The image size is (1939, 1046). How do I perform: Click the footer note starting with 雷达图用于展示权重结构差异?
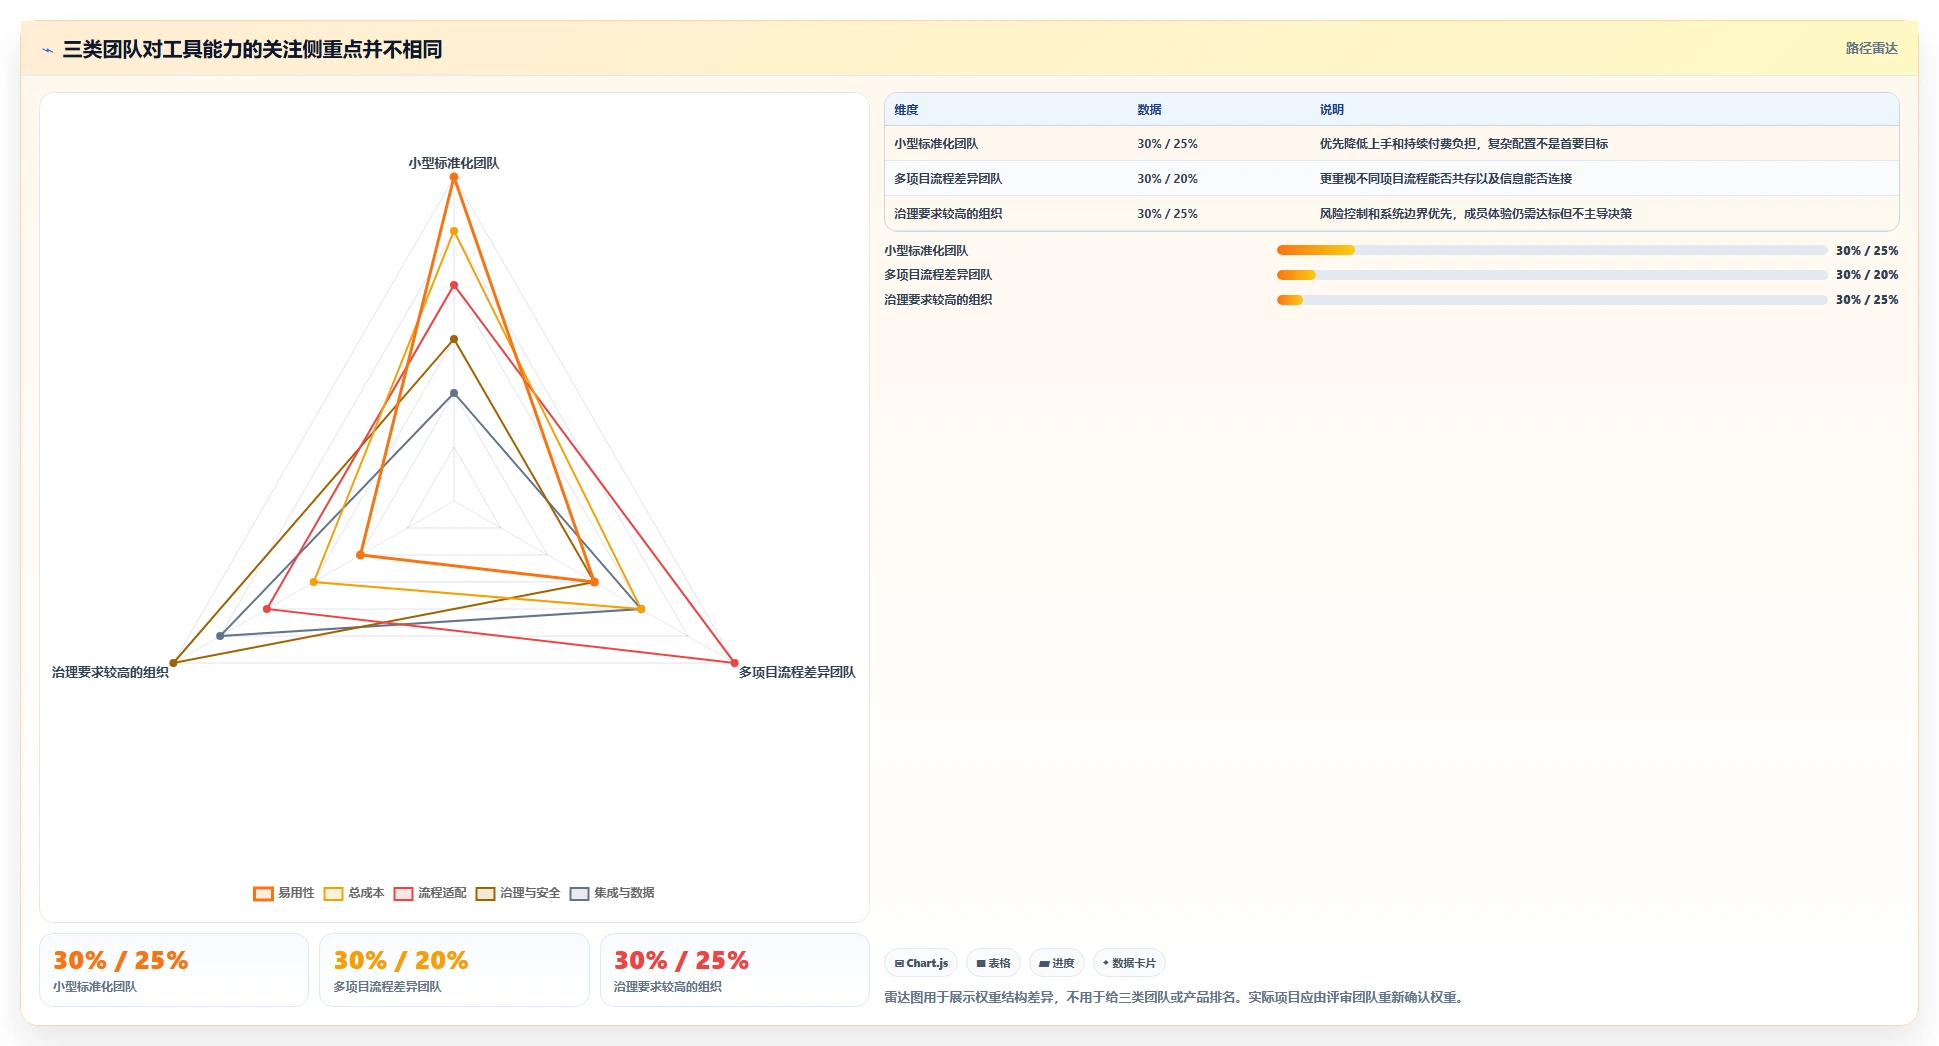(1176, 997)
